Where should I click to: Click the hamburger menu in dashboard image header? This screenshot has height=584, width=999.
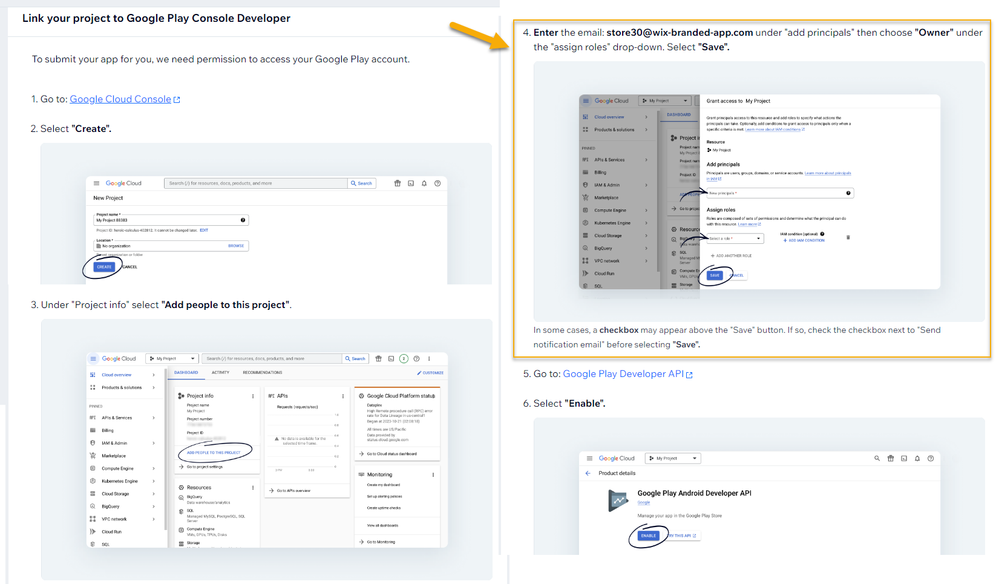[x=93, y=359]
